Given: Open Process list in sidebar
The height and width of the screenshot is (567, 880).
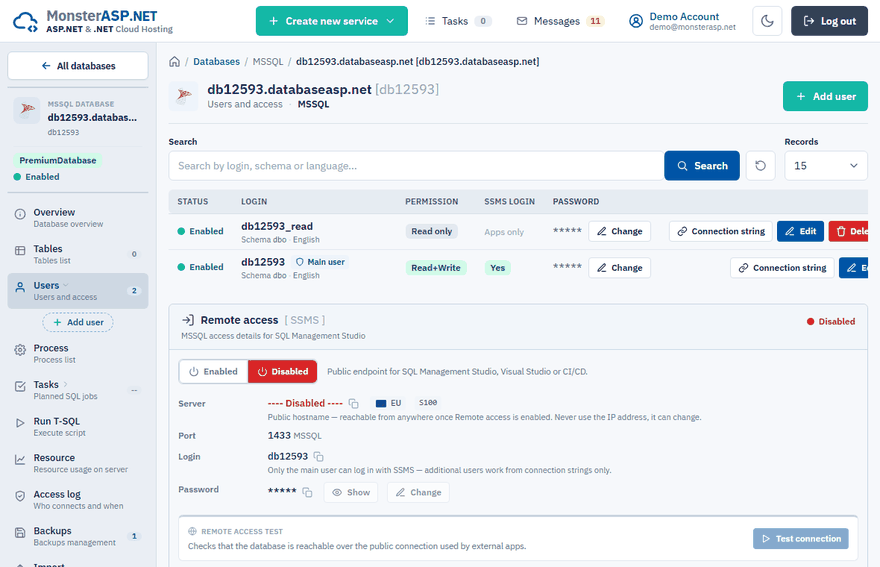Looking at the screenshot, I should pyautogui.click(x=78, y=354).
